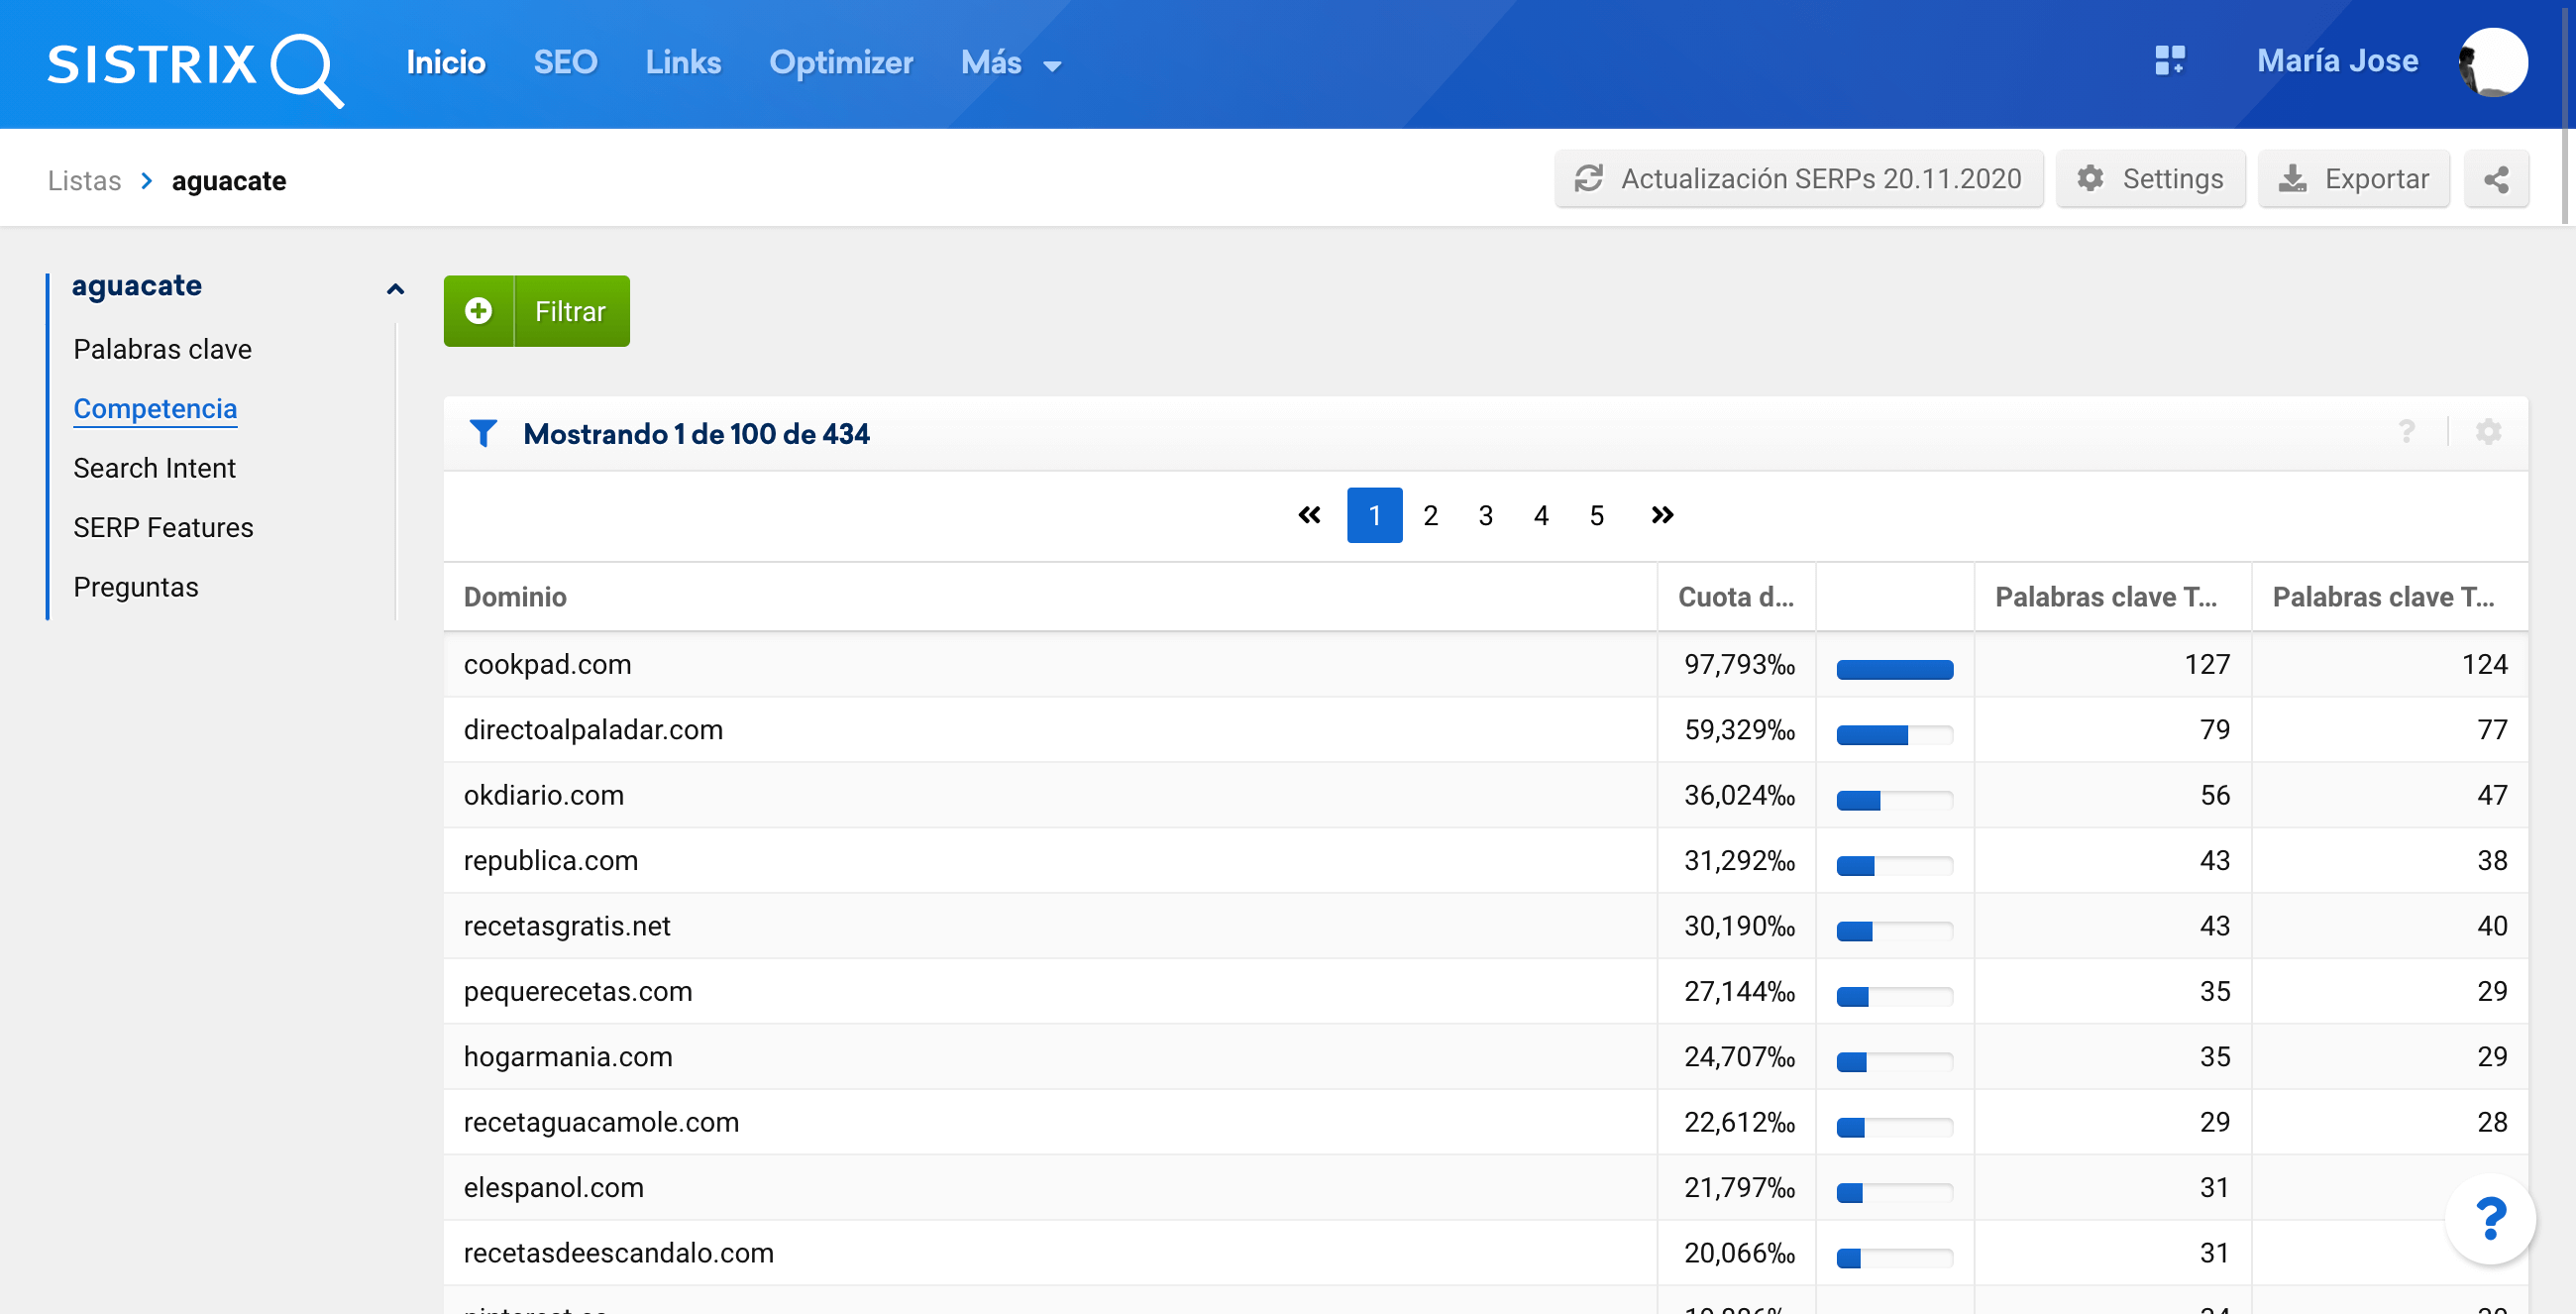Image resolution: width=2576 pixels, height=1314 pixels.
Task: Open the dashboard grid icon
Action: click(x=2169, y=62)
